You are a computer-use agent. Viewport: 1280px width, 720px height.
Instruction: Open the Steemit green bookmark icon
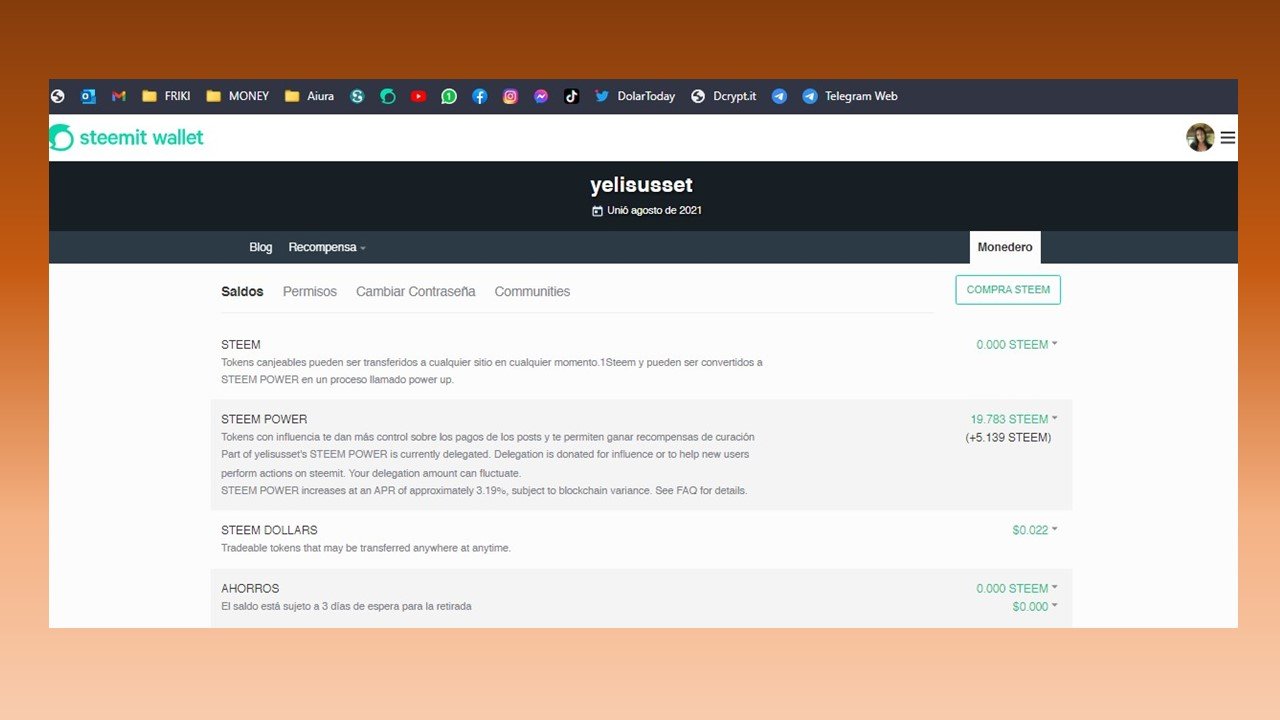coord(388,96)
